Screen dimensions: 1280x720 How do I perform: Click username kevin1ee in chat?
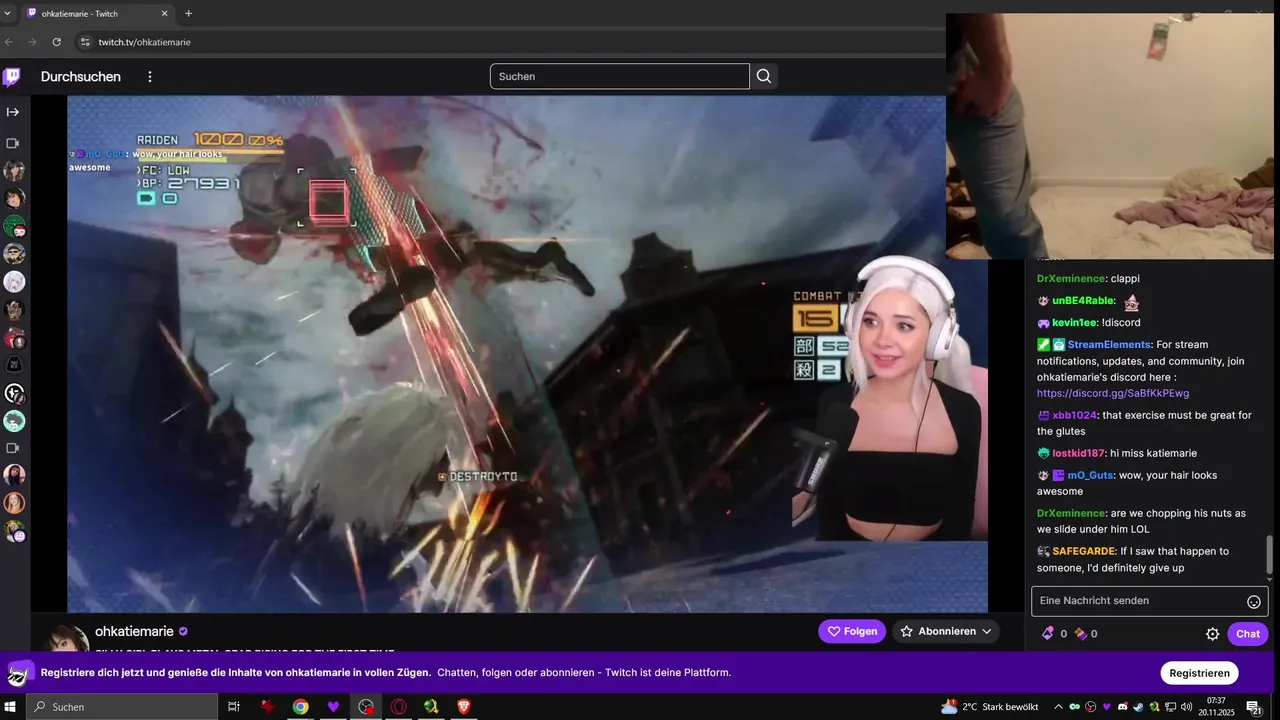point(1074,322)
